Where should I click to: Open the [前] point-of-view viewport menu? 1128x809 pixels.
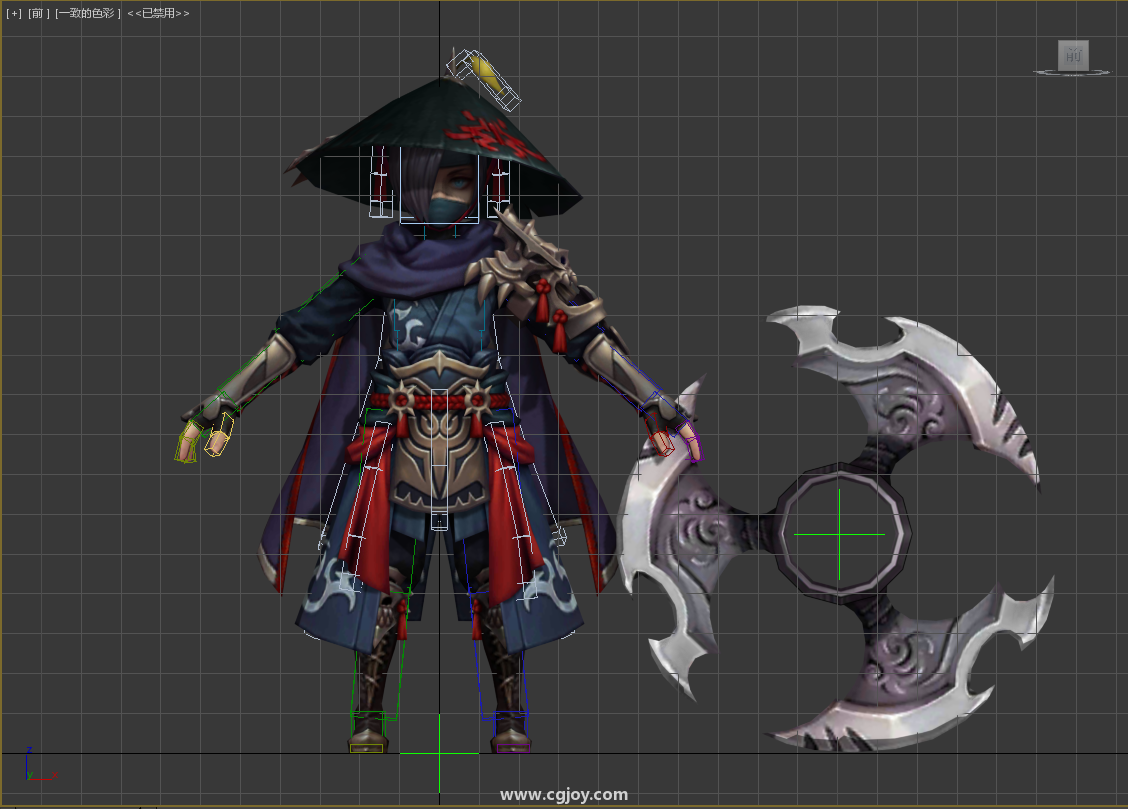click(x=38, y=14)
